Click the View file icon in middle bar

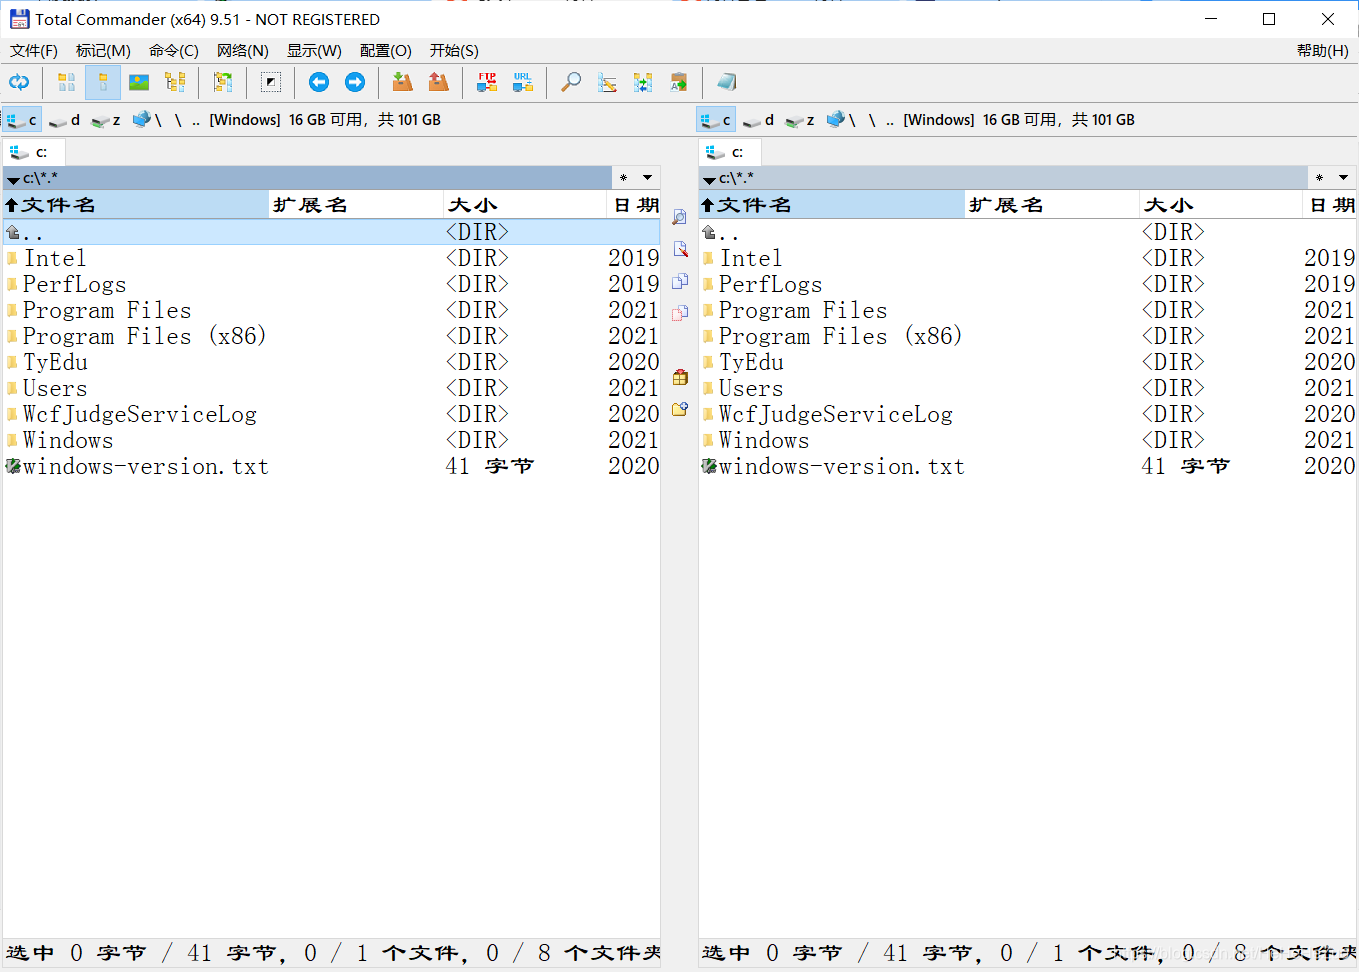pyautogui.click(x=680, y=217)
